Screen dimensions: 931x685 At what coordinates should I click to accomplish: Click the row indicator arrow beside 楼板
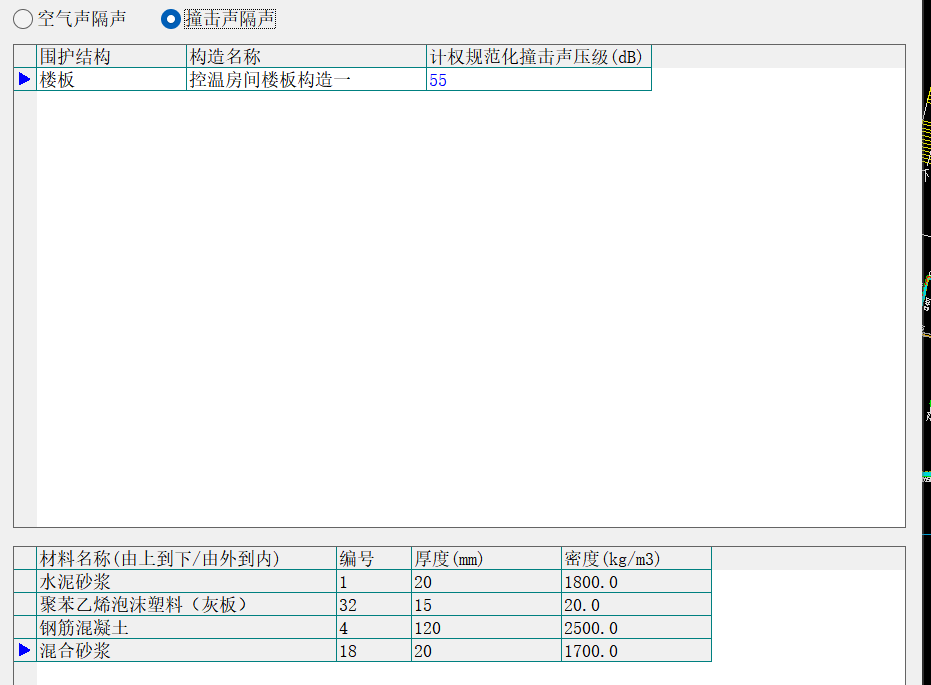25,80
